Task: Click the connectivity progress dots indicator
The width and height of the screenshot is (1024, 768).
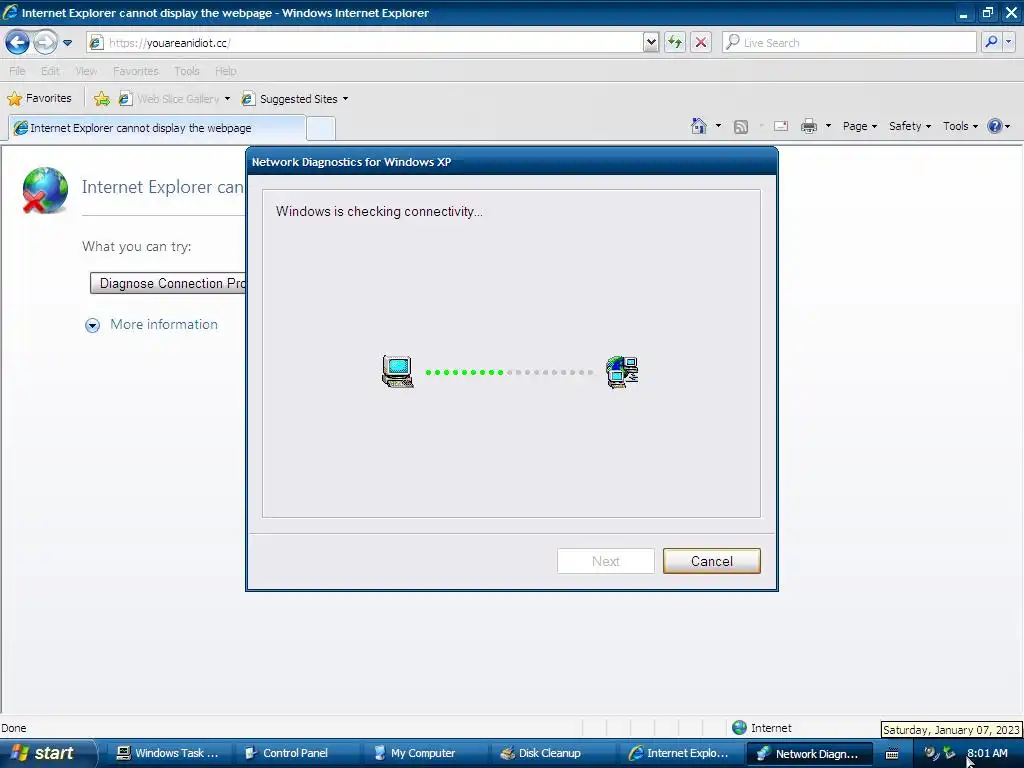Action: [509, 372]
